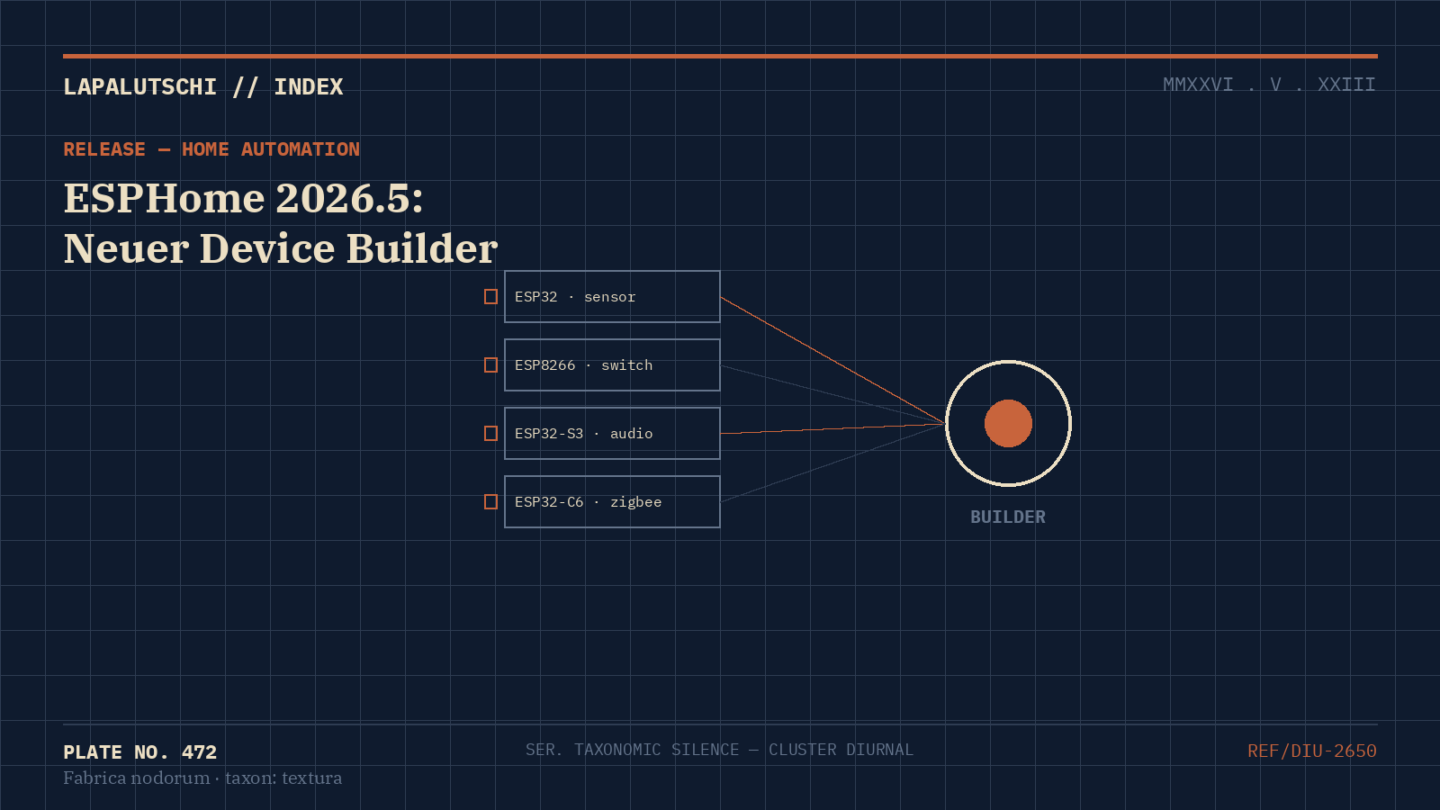Click the 'REF/DIU-2650' reference code
Image resolution: width=1440 pixels, height=810 pixels.
tap(1312, 751)
